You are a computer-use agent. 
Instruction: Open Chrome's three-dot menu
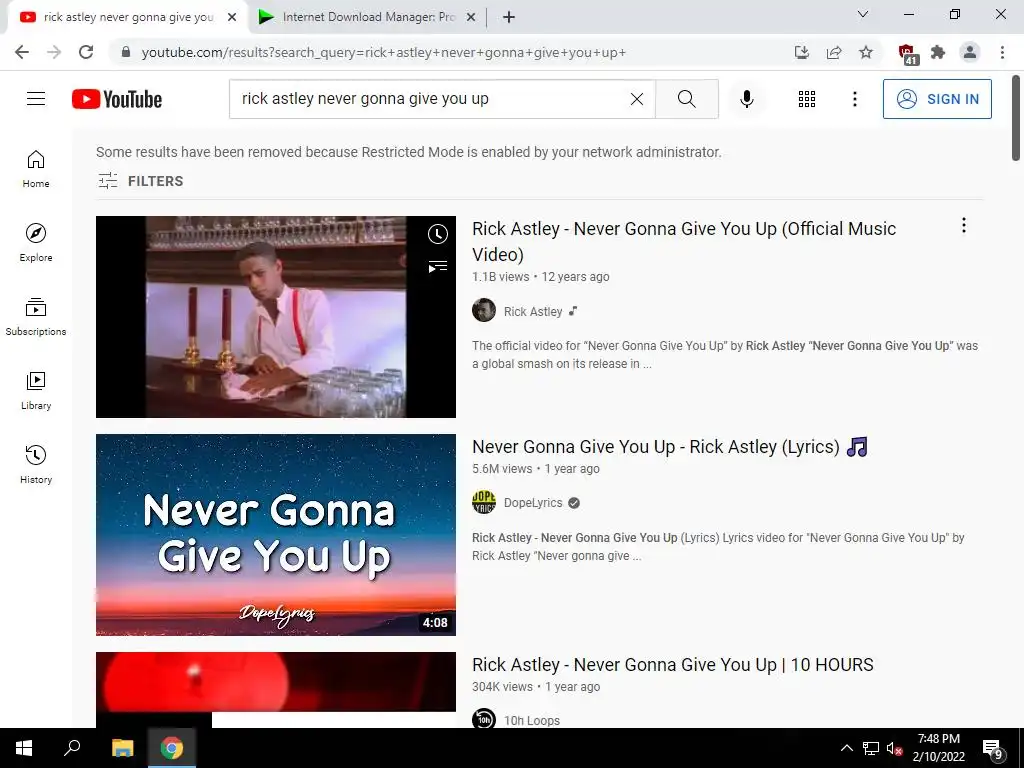[1002, 52]
